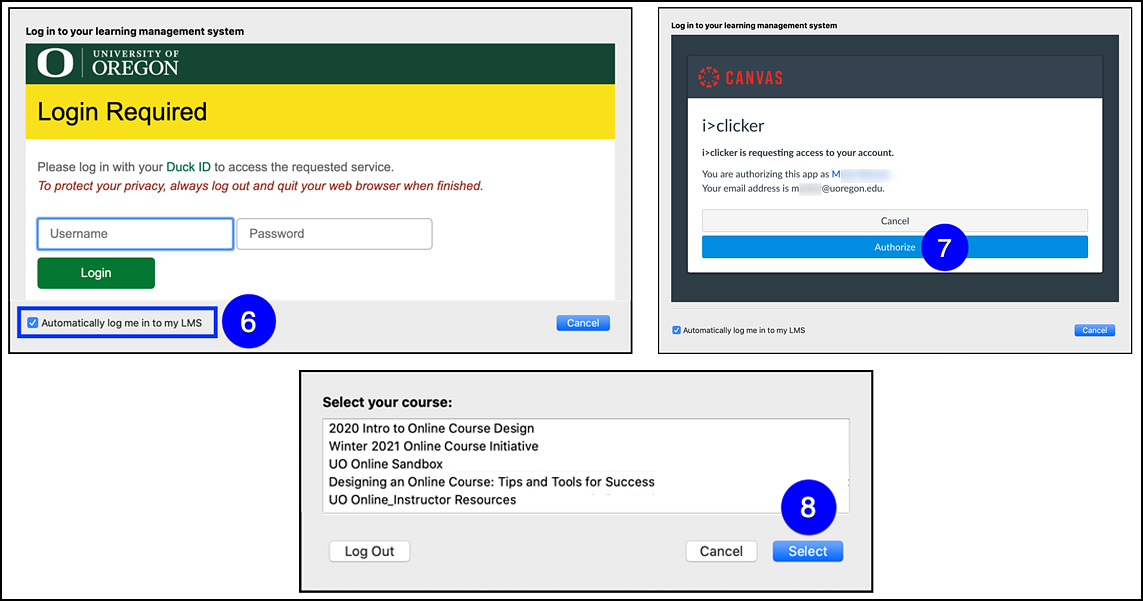
Task: Toggle auto log in checkbox in Canvas window
Action: 676,330
